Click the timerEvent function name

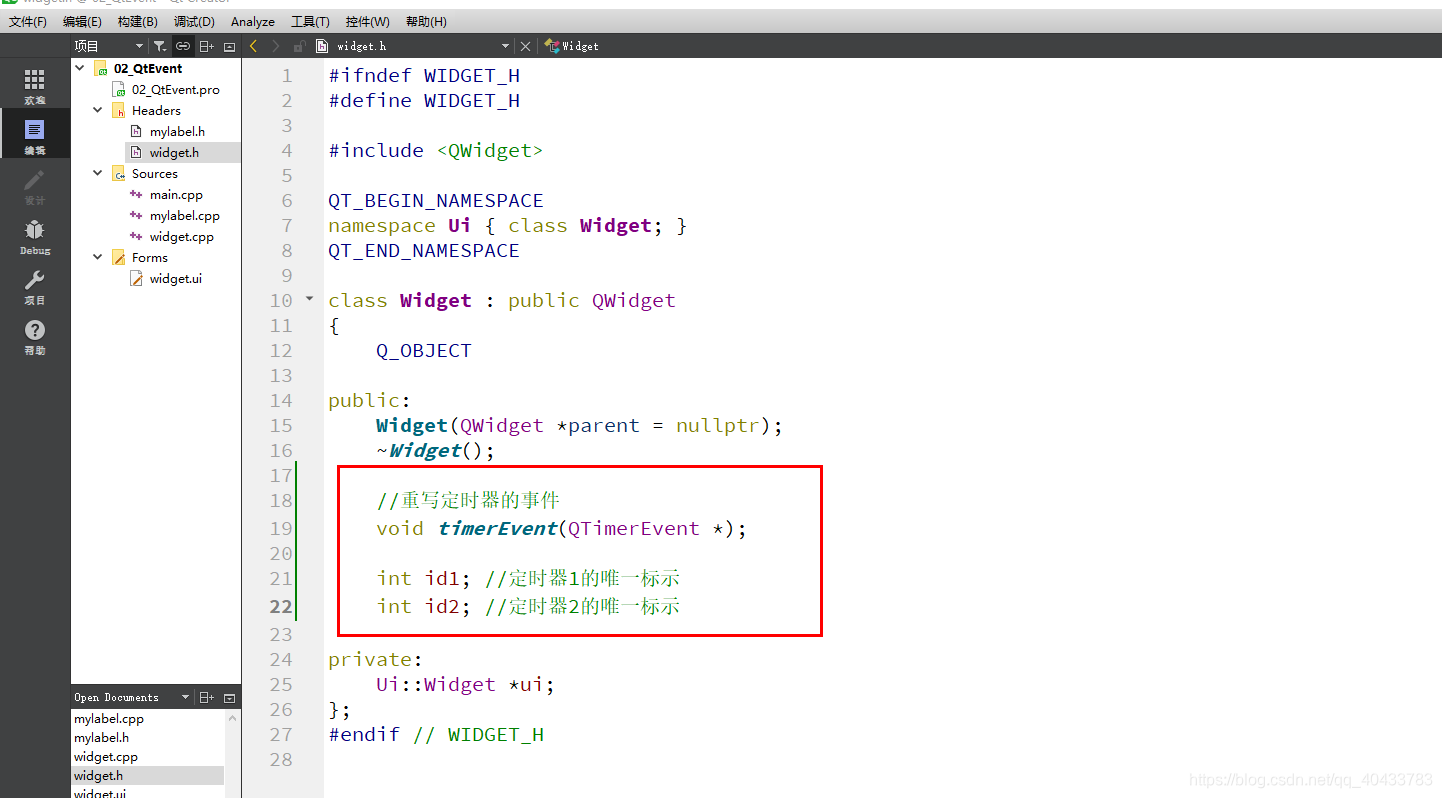(x=497, y=528)
